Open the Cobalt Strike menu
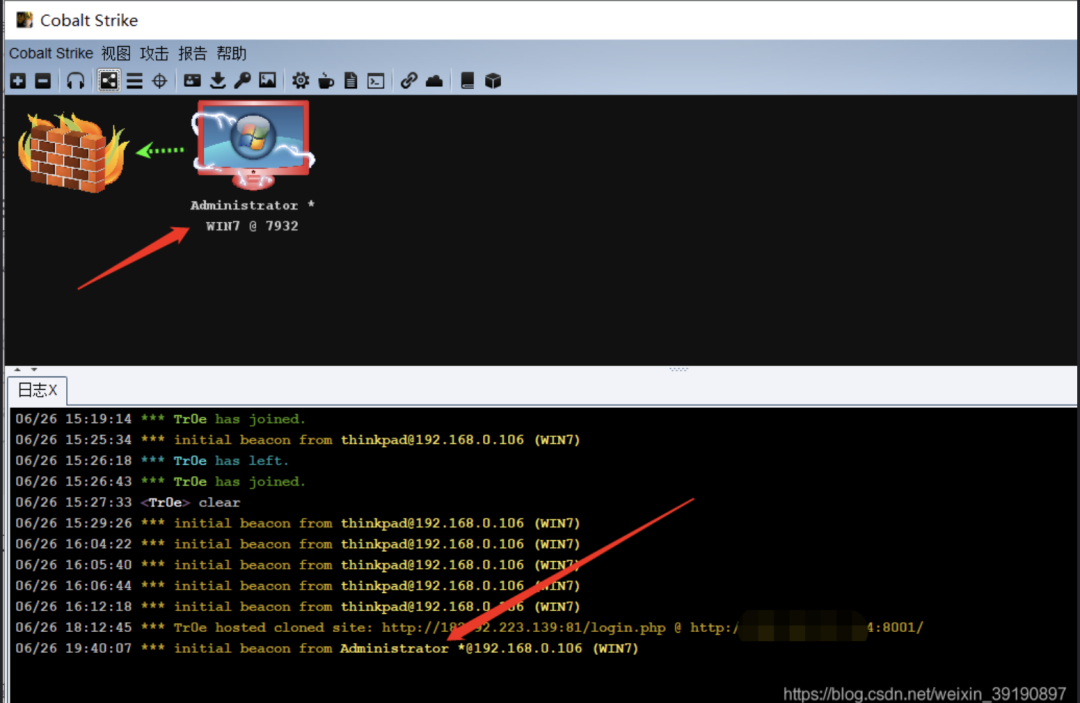The height and width of the screenshot is (703, 1080). 51,54
